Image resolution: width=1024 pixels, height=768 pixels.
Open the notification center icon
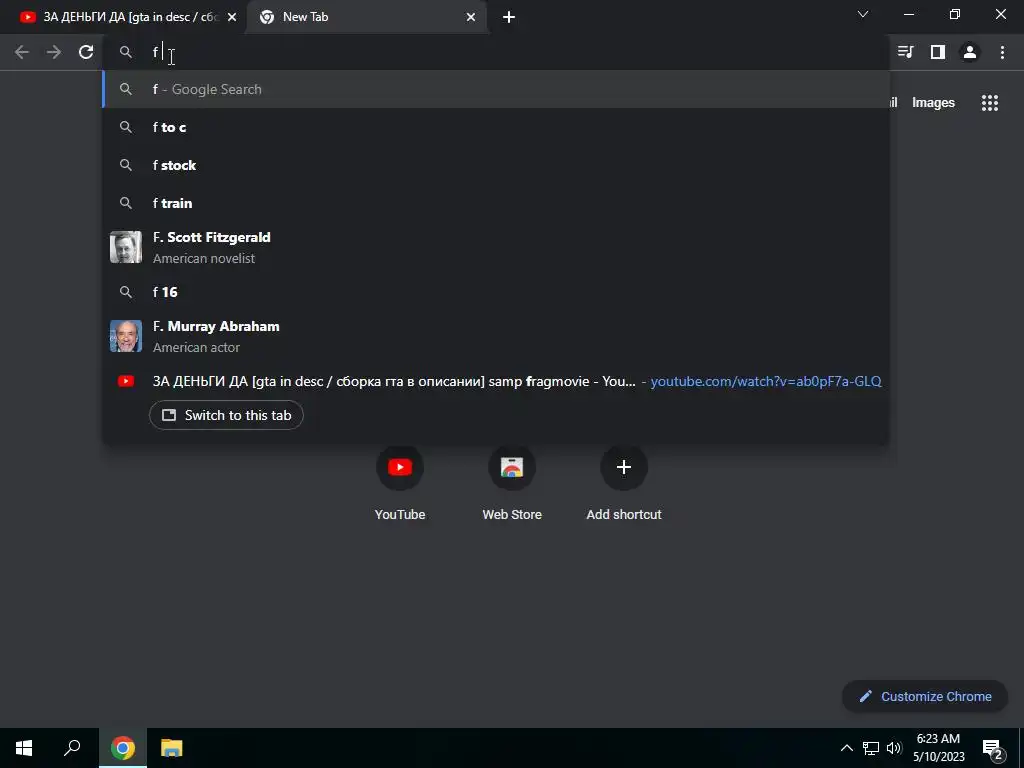point(993,748)
